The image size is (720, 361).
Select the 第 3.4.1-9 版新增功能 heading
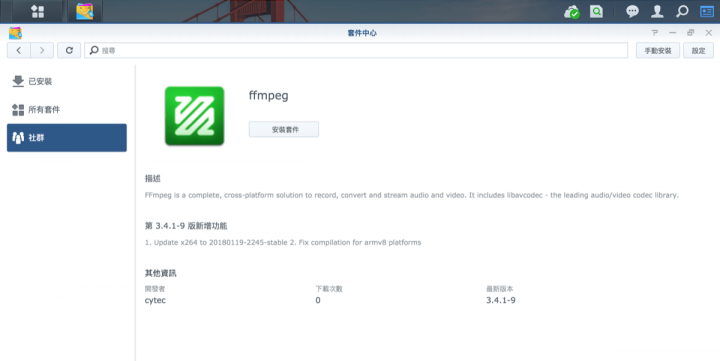tap(186, 226)
